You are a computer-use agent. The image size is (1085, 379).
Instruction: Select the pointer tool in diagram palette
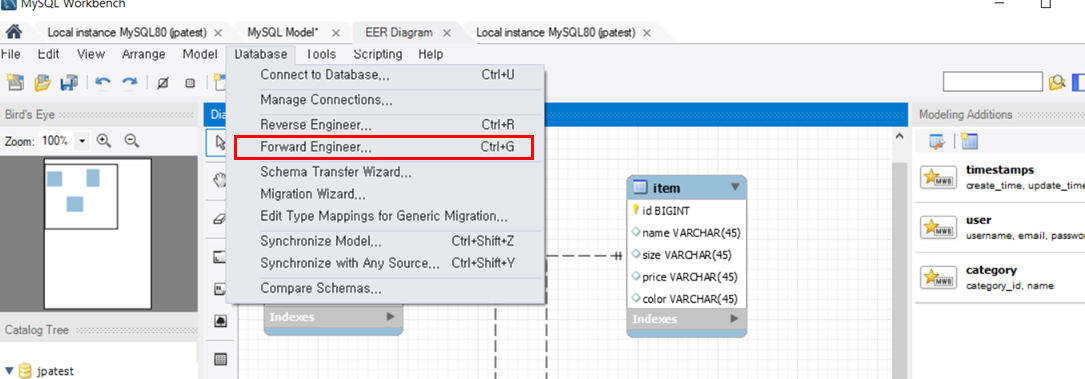click(220, 142)
